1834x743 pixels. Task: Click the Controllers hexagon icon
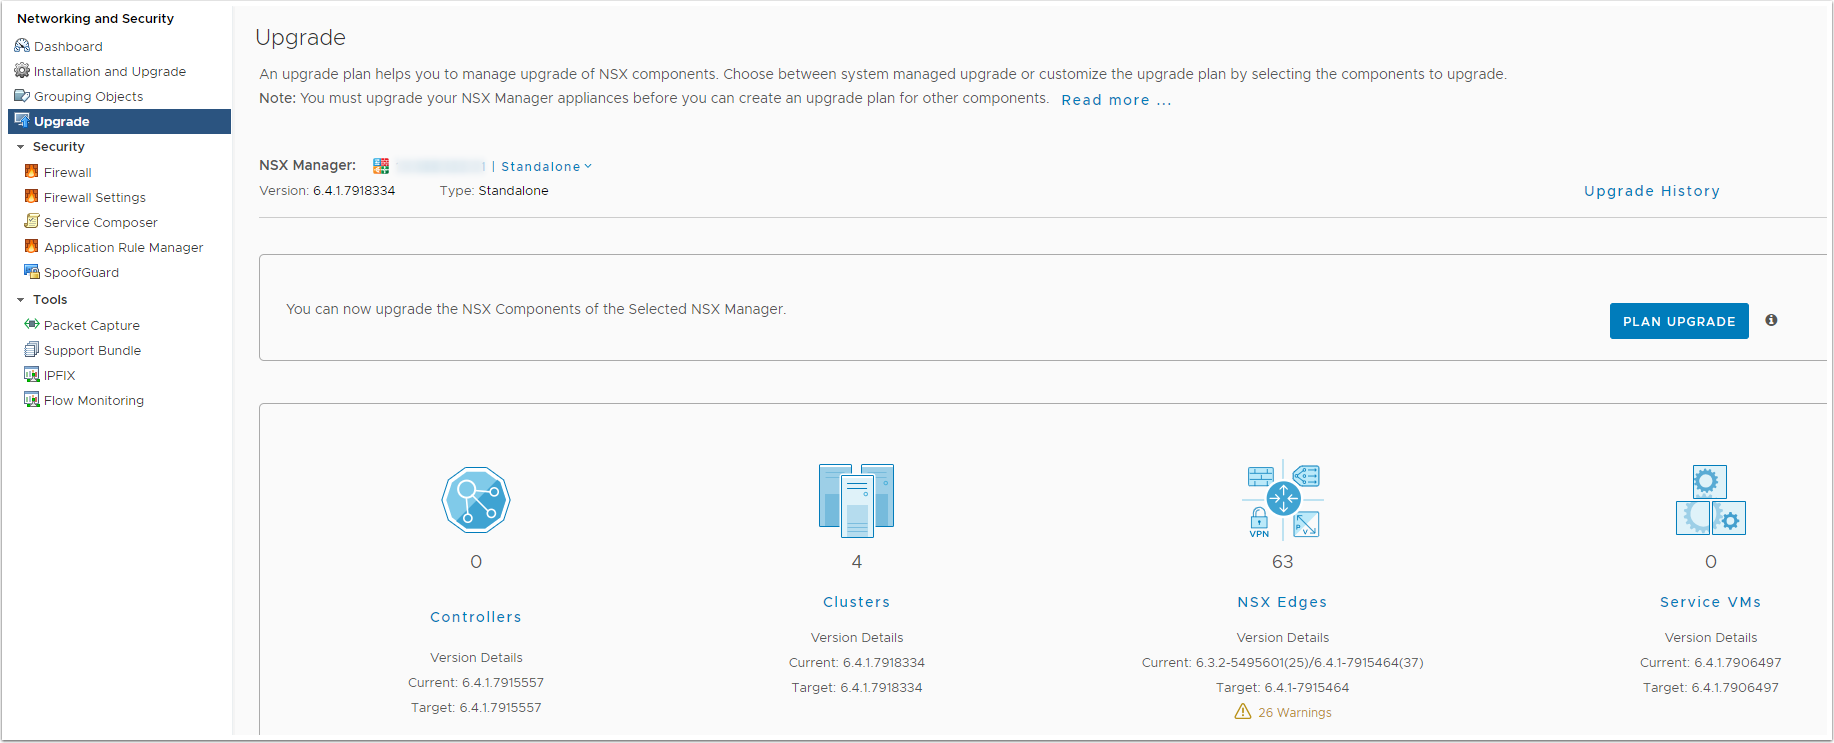pyautogui.click(x=476, y=499)
